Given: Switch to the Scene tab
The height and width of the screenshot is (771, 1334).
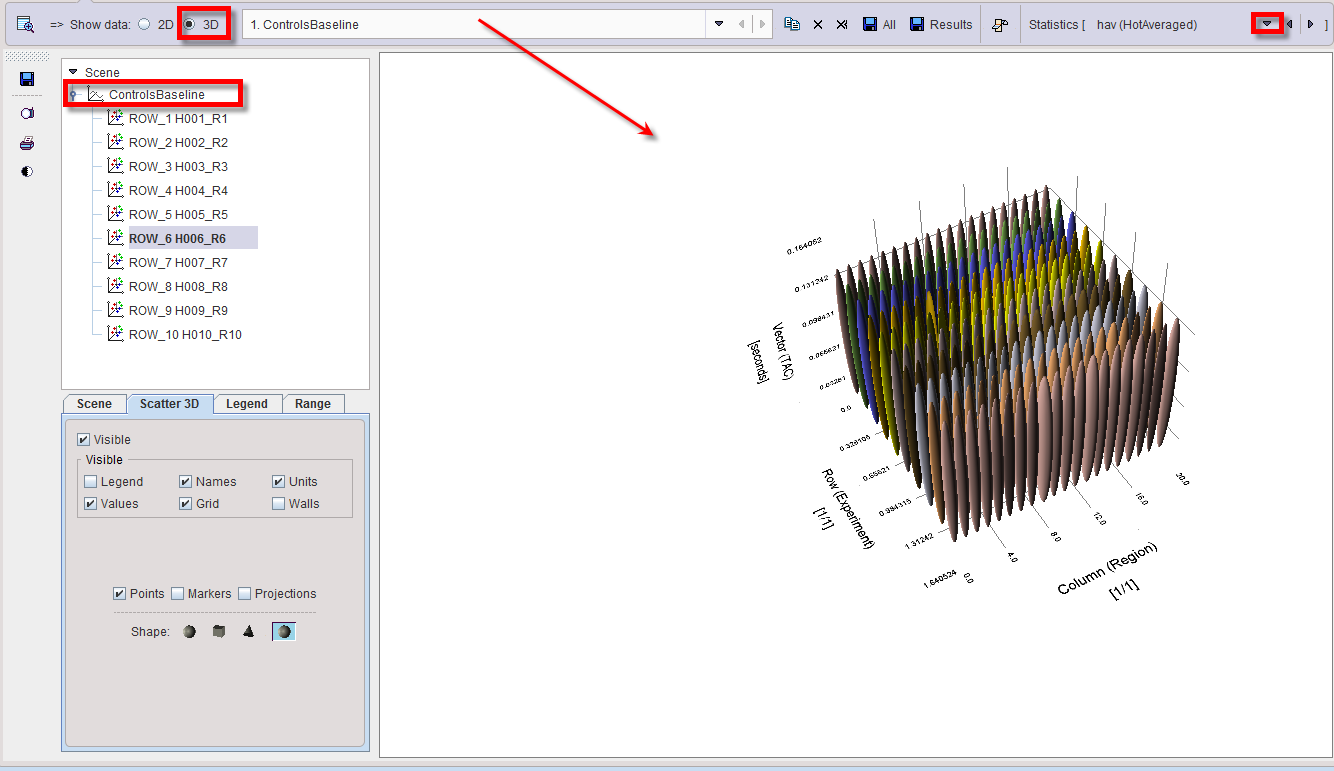Looking at the screenshot, I should 94,404.
